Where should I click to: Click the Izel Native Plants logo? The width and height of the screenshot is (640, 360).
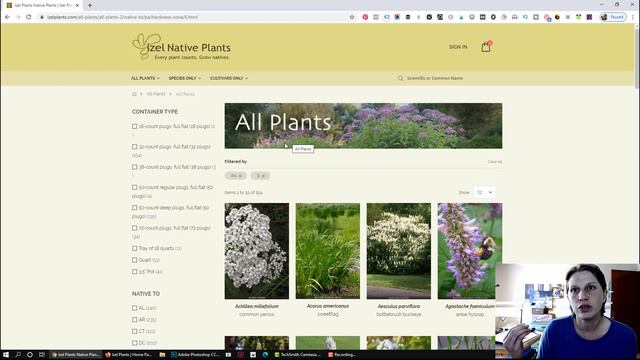click(182, 47)
